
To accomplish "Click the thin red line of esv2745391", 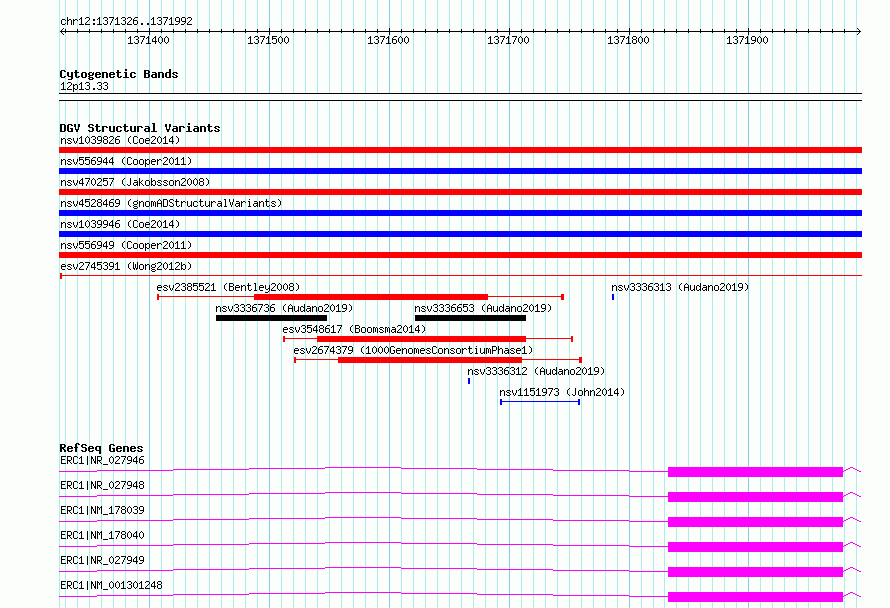I will click(x=460, y=276).
